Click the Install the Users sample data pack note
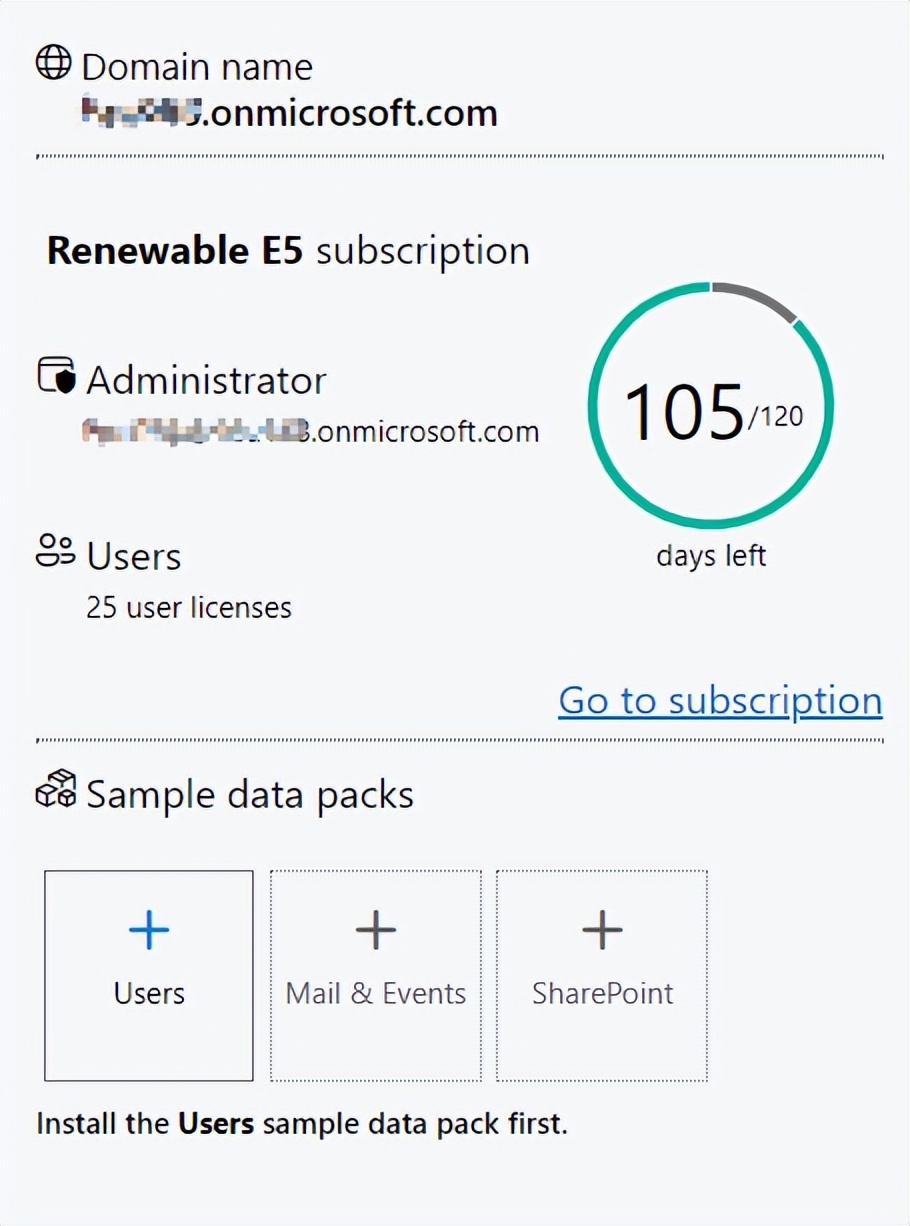This screenshot has height=1226, width=910. point(301,1123)
